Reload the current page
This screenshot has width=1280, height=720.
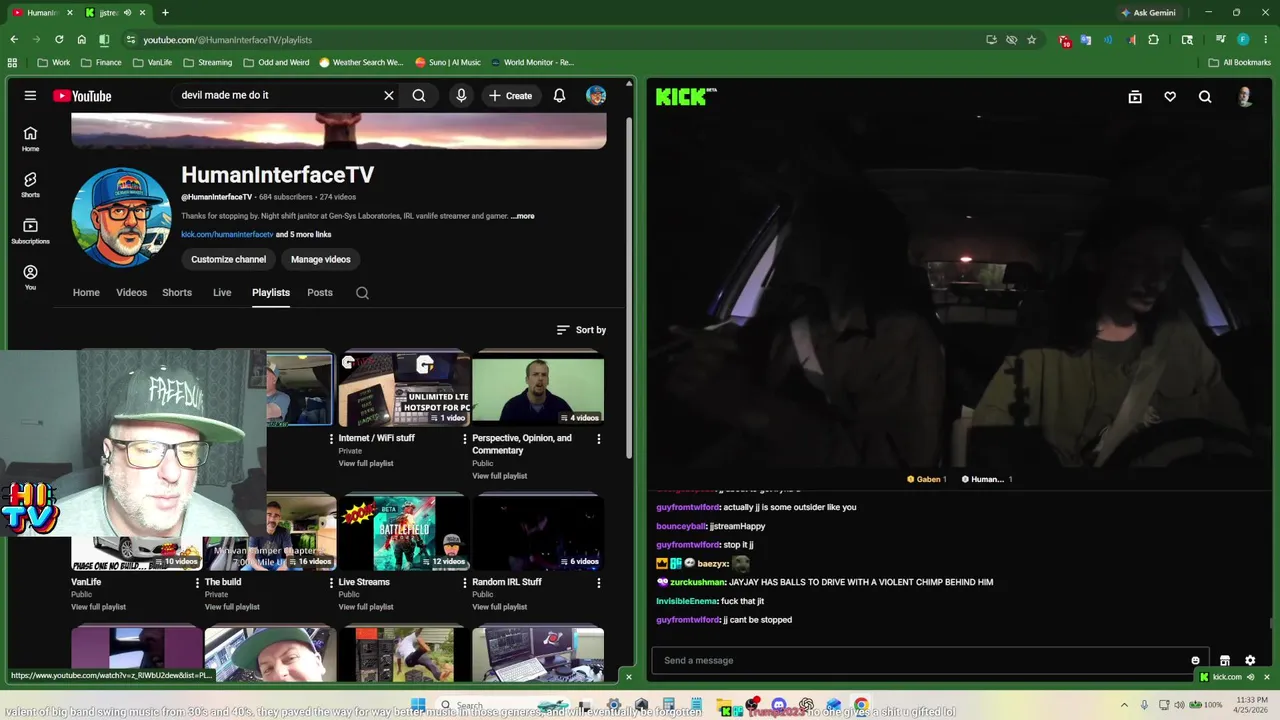click(x=59, y=40)
